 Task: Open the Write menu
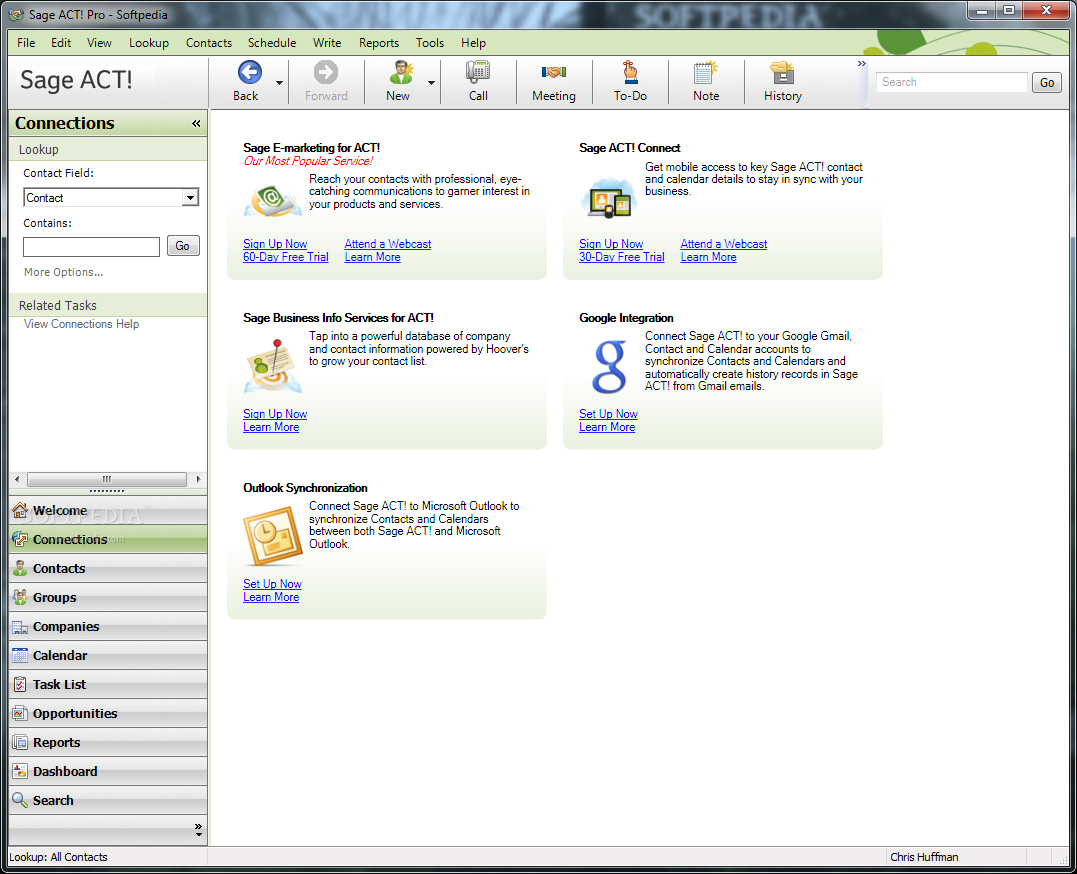[327, 43]
